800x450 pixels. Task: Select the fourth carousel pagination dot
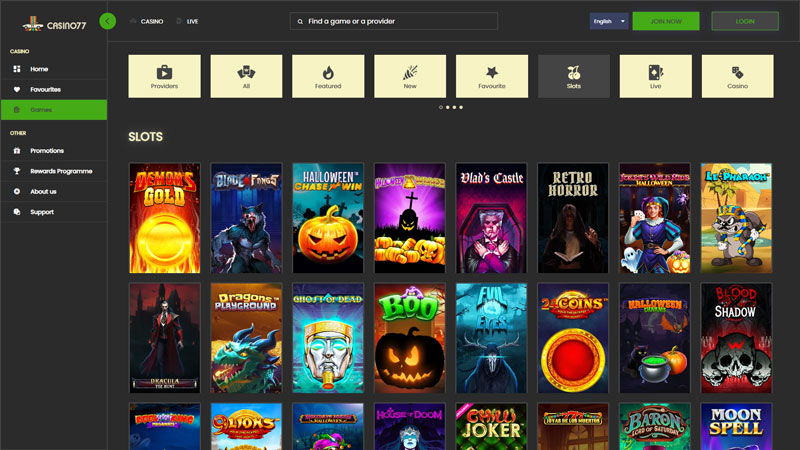click(x=461, y=107)
